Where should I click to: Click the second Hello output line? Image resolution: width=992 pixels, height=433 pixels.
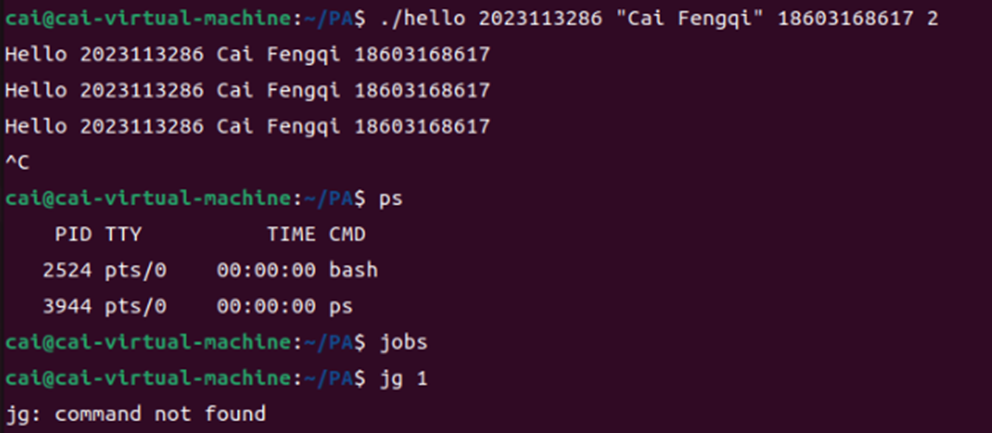pos(247,90)
